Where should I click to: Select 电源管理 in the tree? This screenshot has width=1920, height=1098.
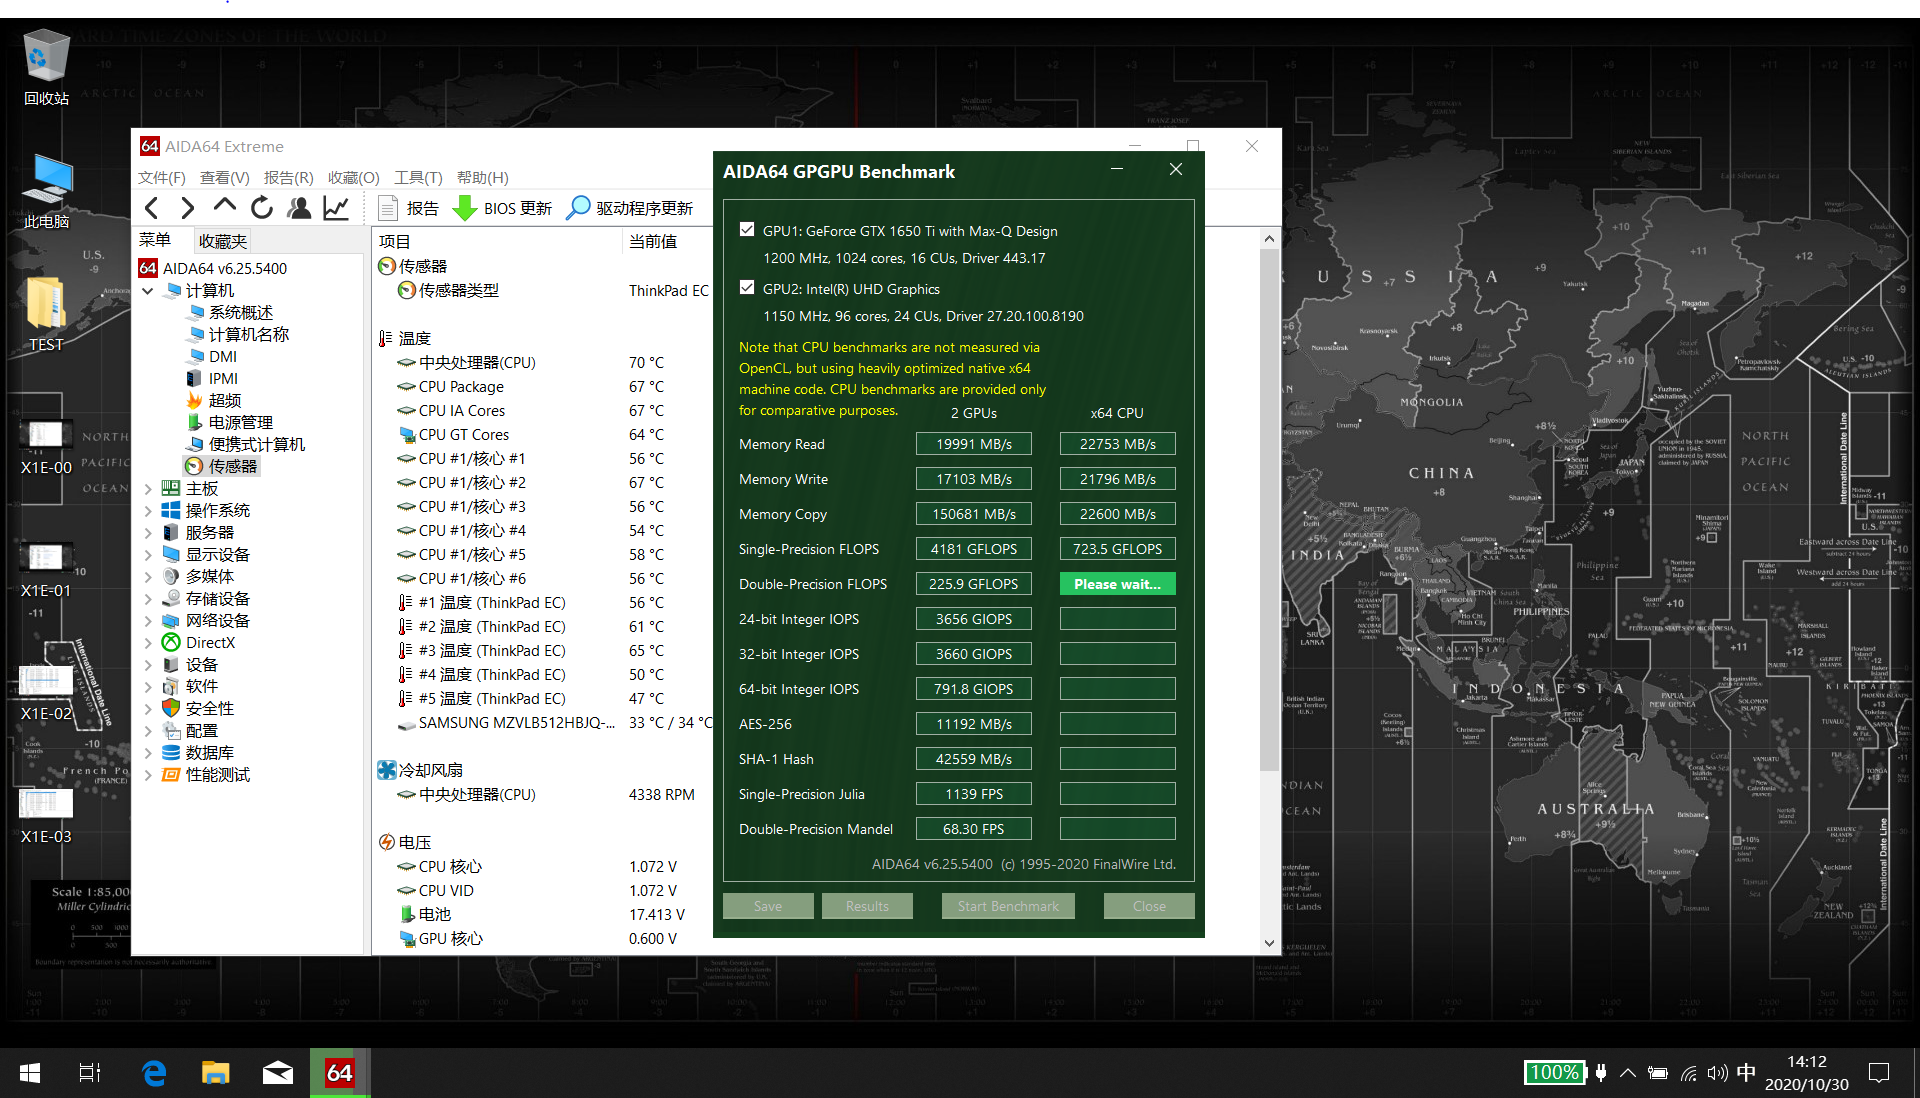[x=230, y=423]
